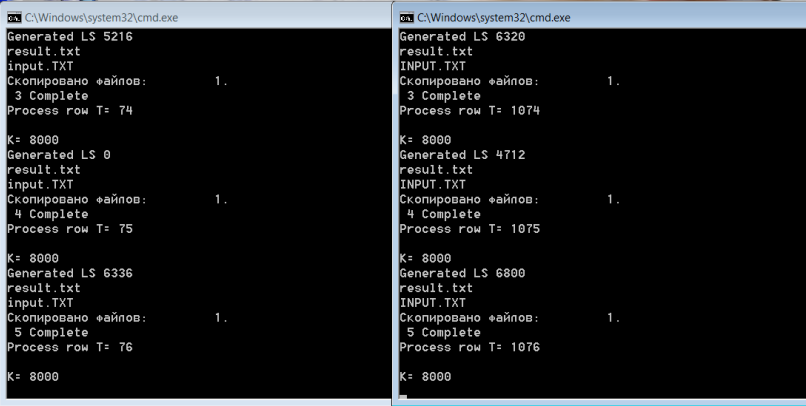Click 'Process row T= 74' in left window
This screenshot has width=806, height=406.
point(70,110)
